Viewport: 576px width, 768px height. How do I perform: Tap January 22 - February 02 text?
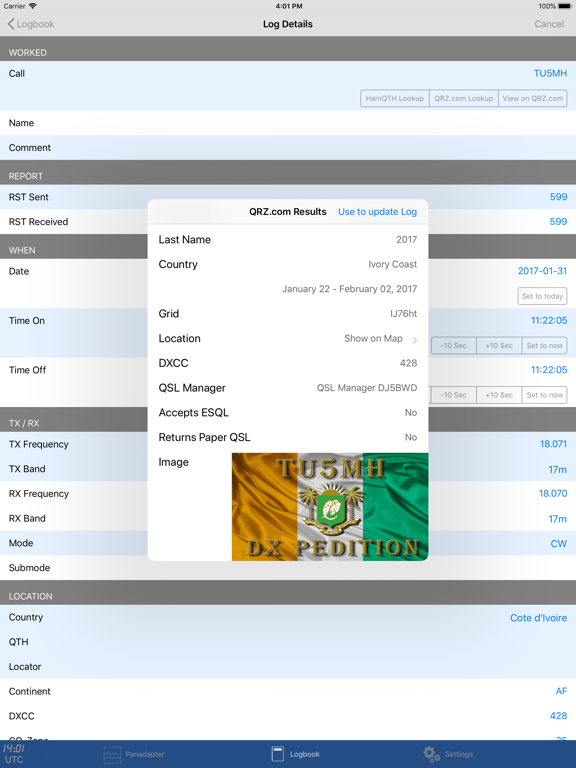point(349,289)
